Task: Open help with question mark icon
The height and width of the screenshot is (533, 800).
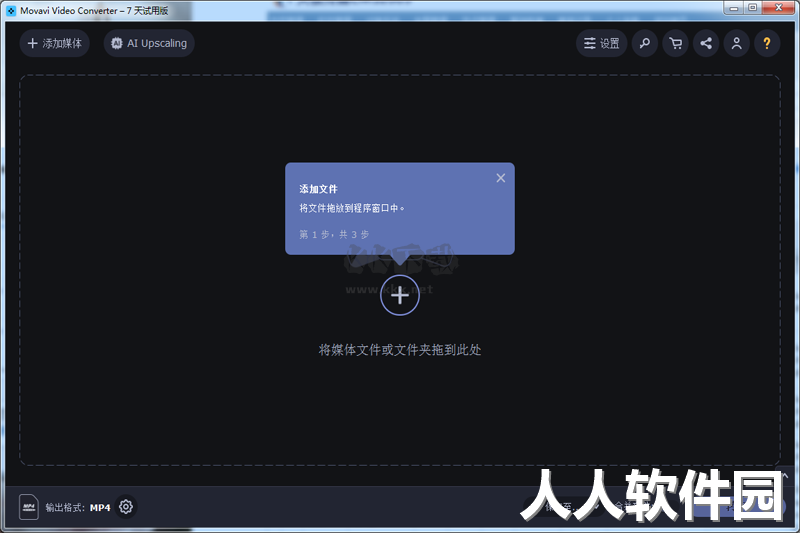Action: tap(767, 43)
